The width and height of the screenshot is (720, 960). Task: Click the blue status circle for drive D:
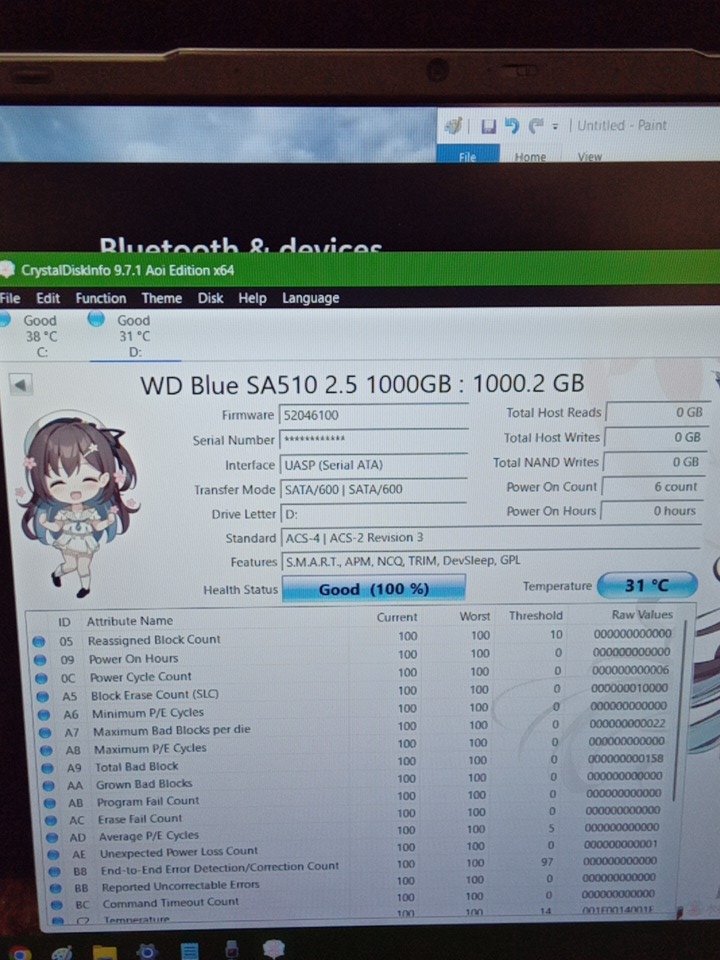pyautogui.click(x=96, y=319)
